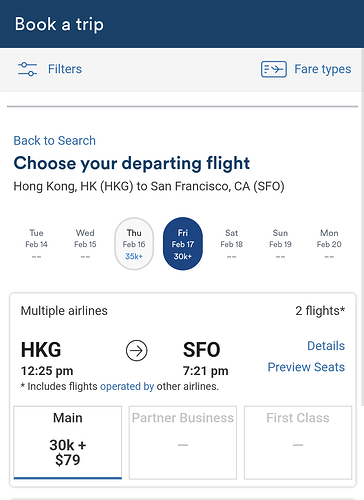The width and height of the screenshot is (364, 500).
Task: Go Back to Search
Action: (55, 141)
